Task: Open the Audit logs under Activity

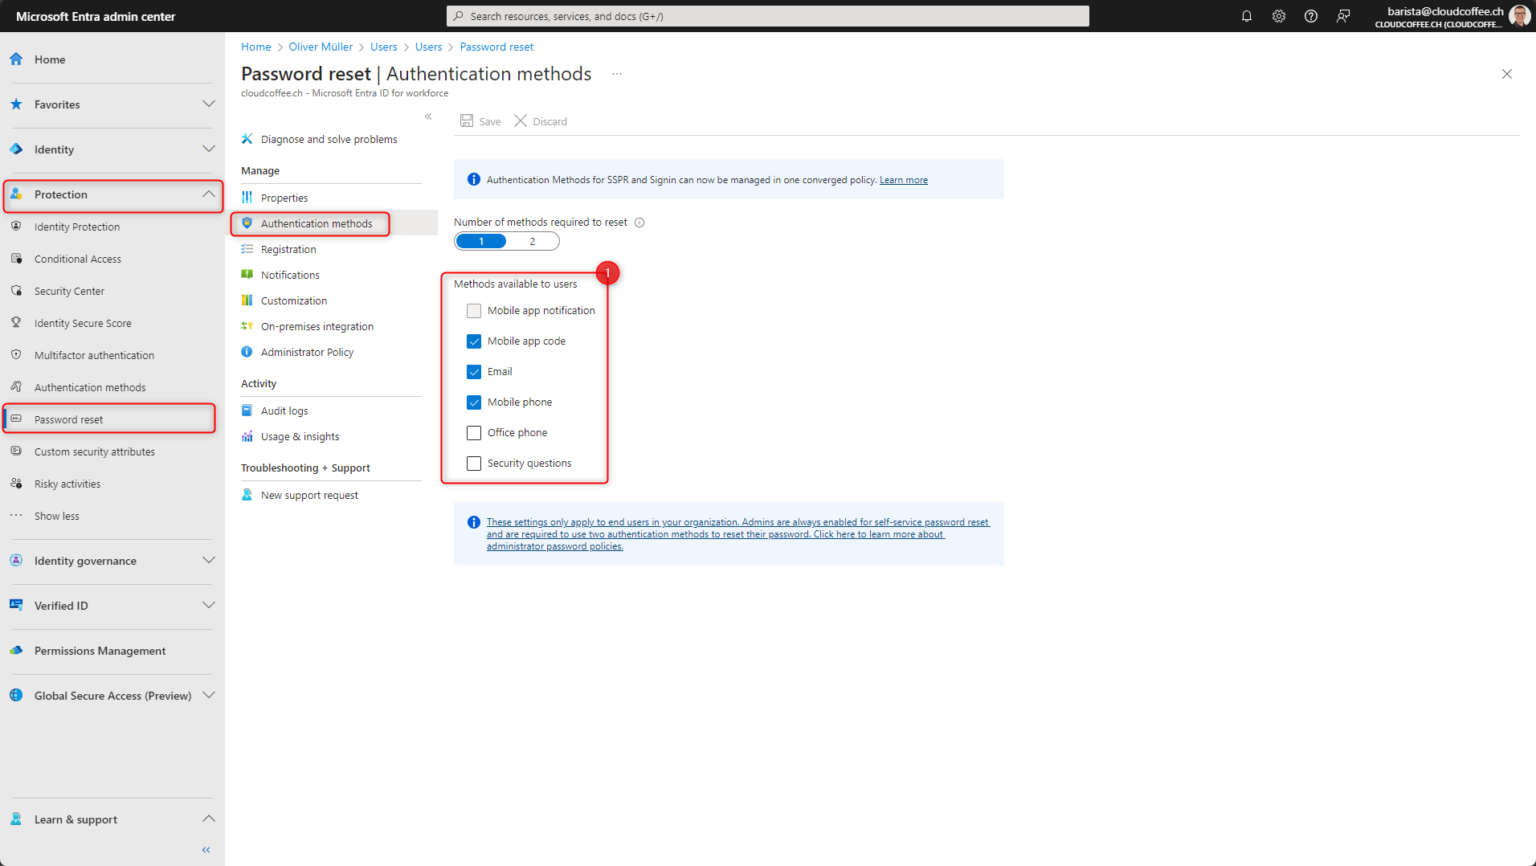Action: [x=284, y=410]
